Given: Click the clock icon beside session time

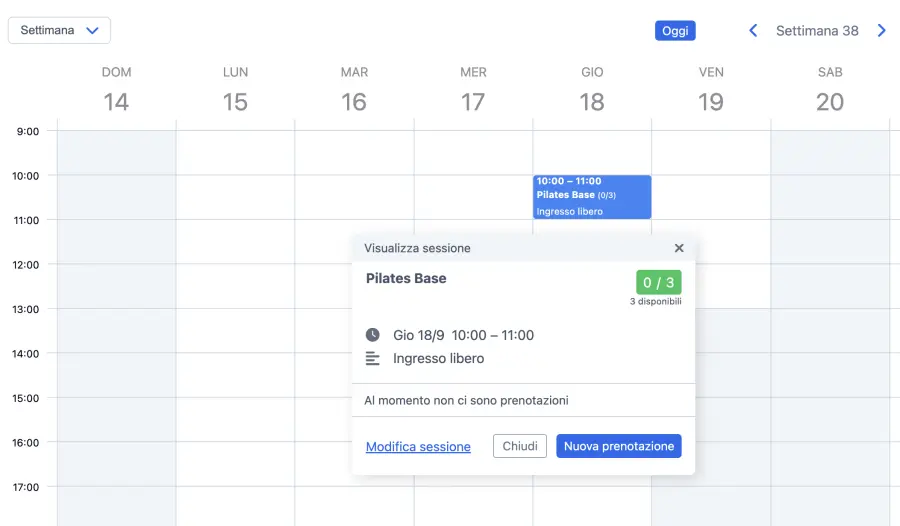Looking at the screenshot, I should coord(373,335).
